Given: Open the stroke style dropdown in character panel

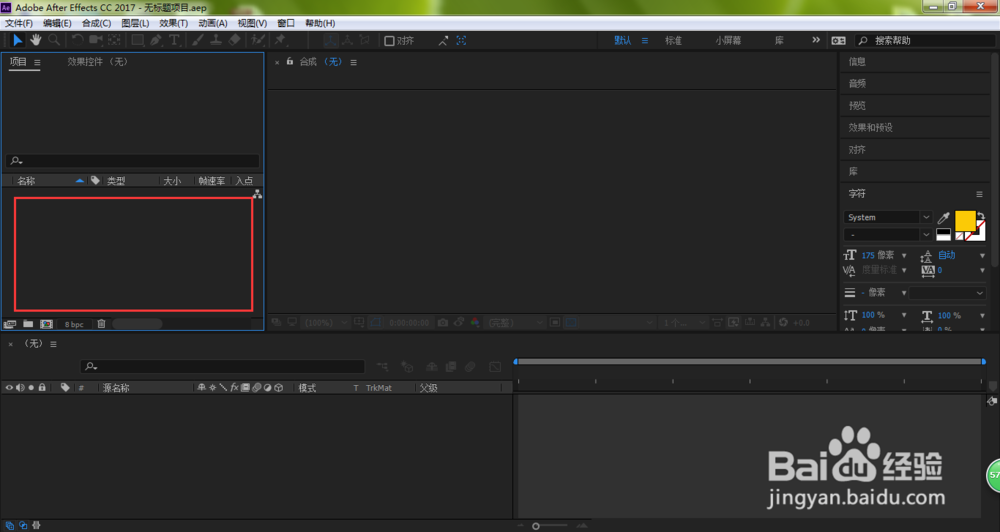Looking at the screenshot, I should pos(948,293).
